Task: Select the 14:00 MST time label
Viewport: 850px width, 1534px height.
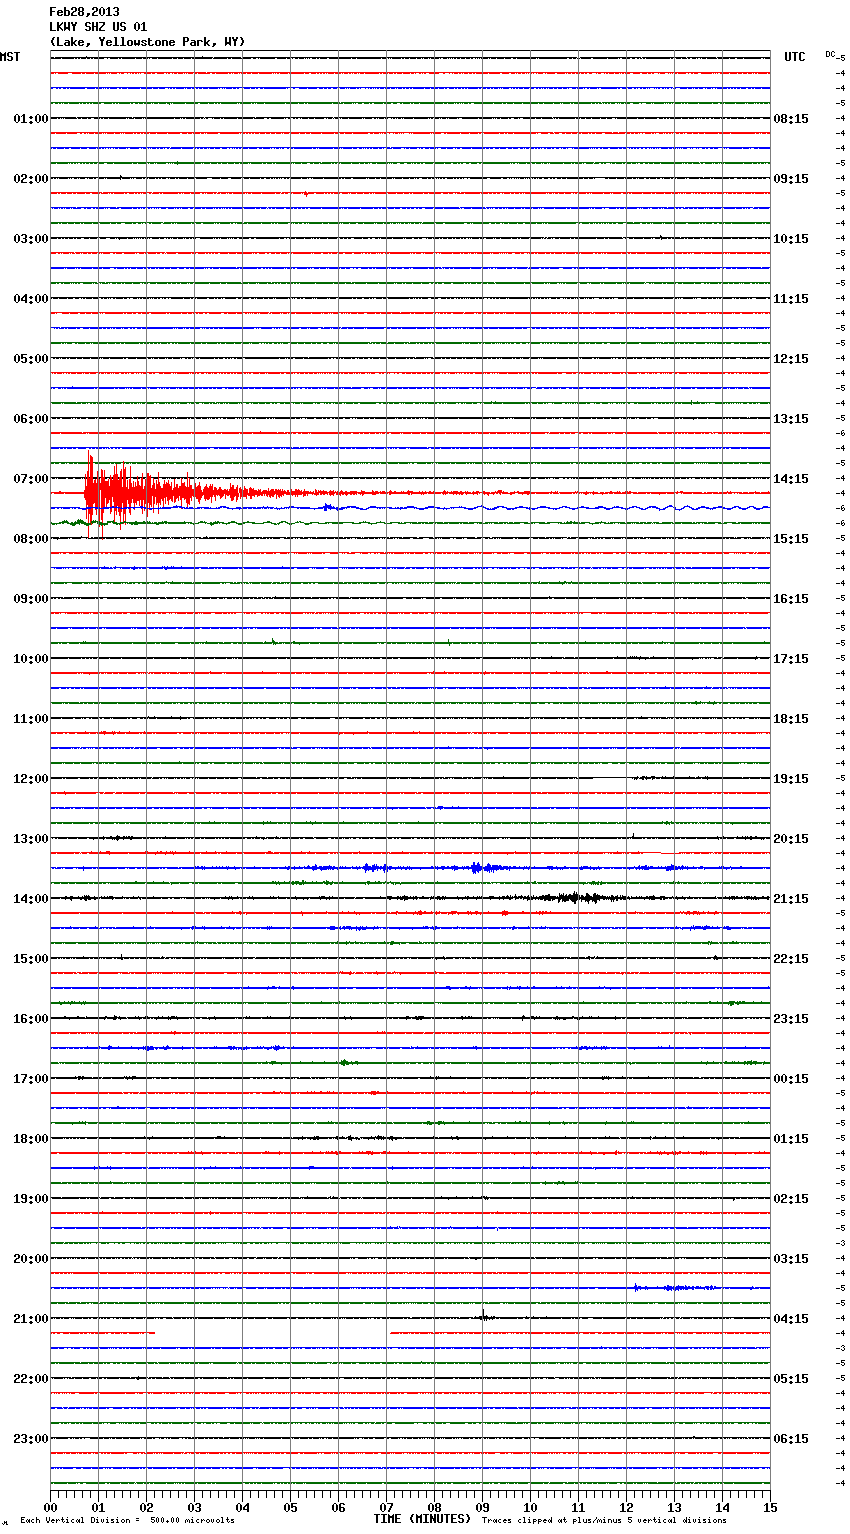Action: coord(30,899)
